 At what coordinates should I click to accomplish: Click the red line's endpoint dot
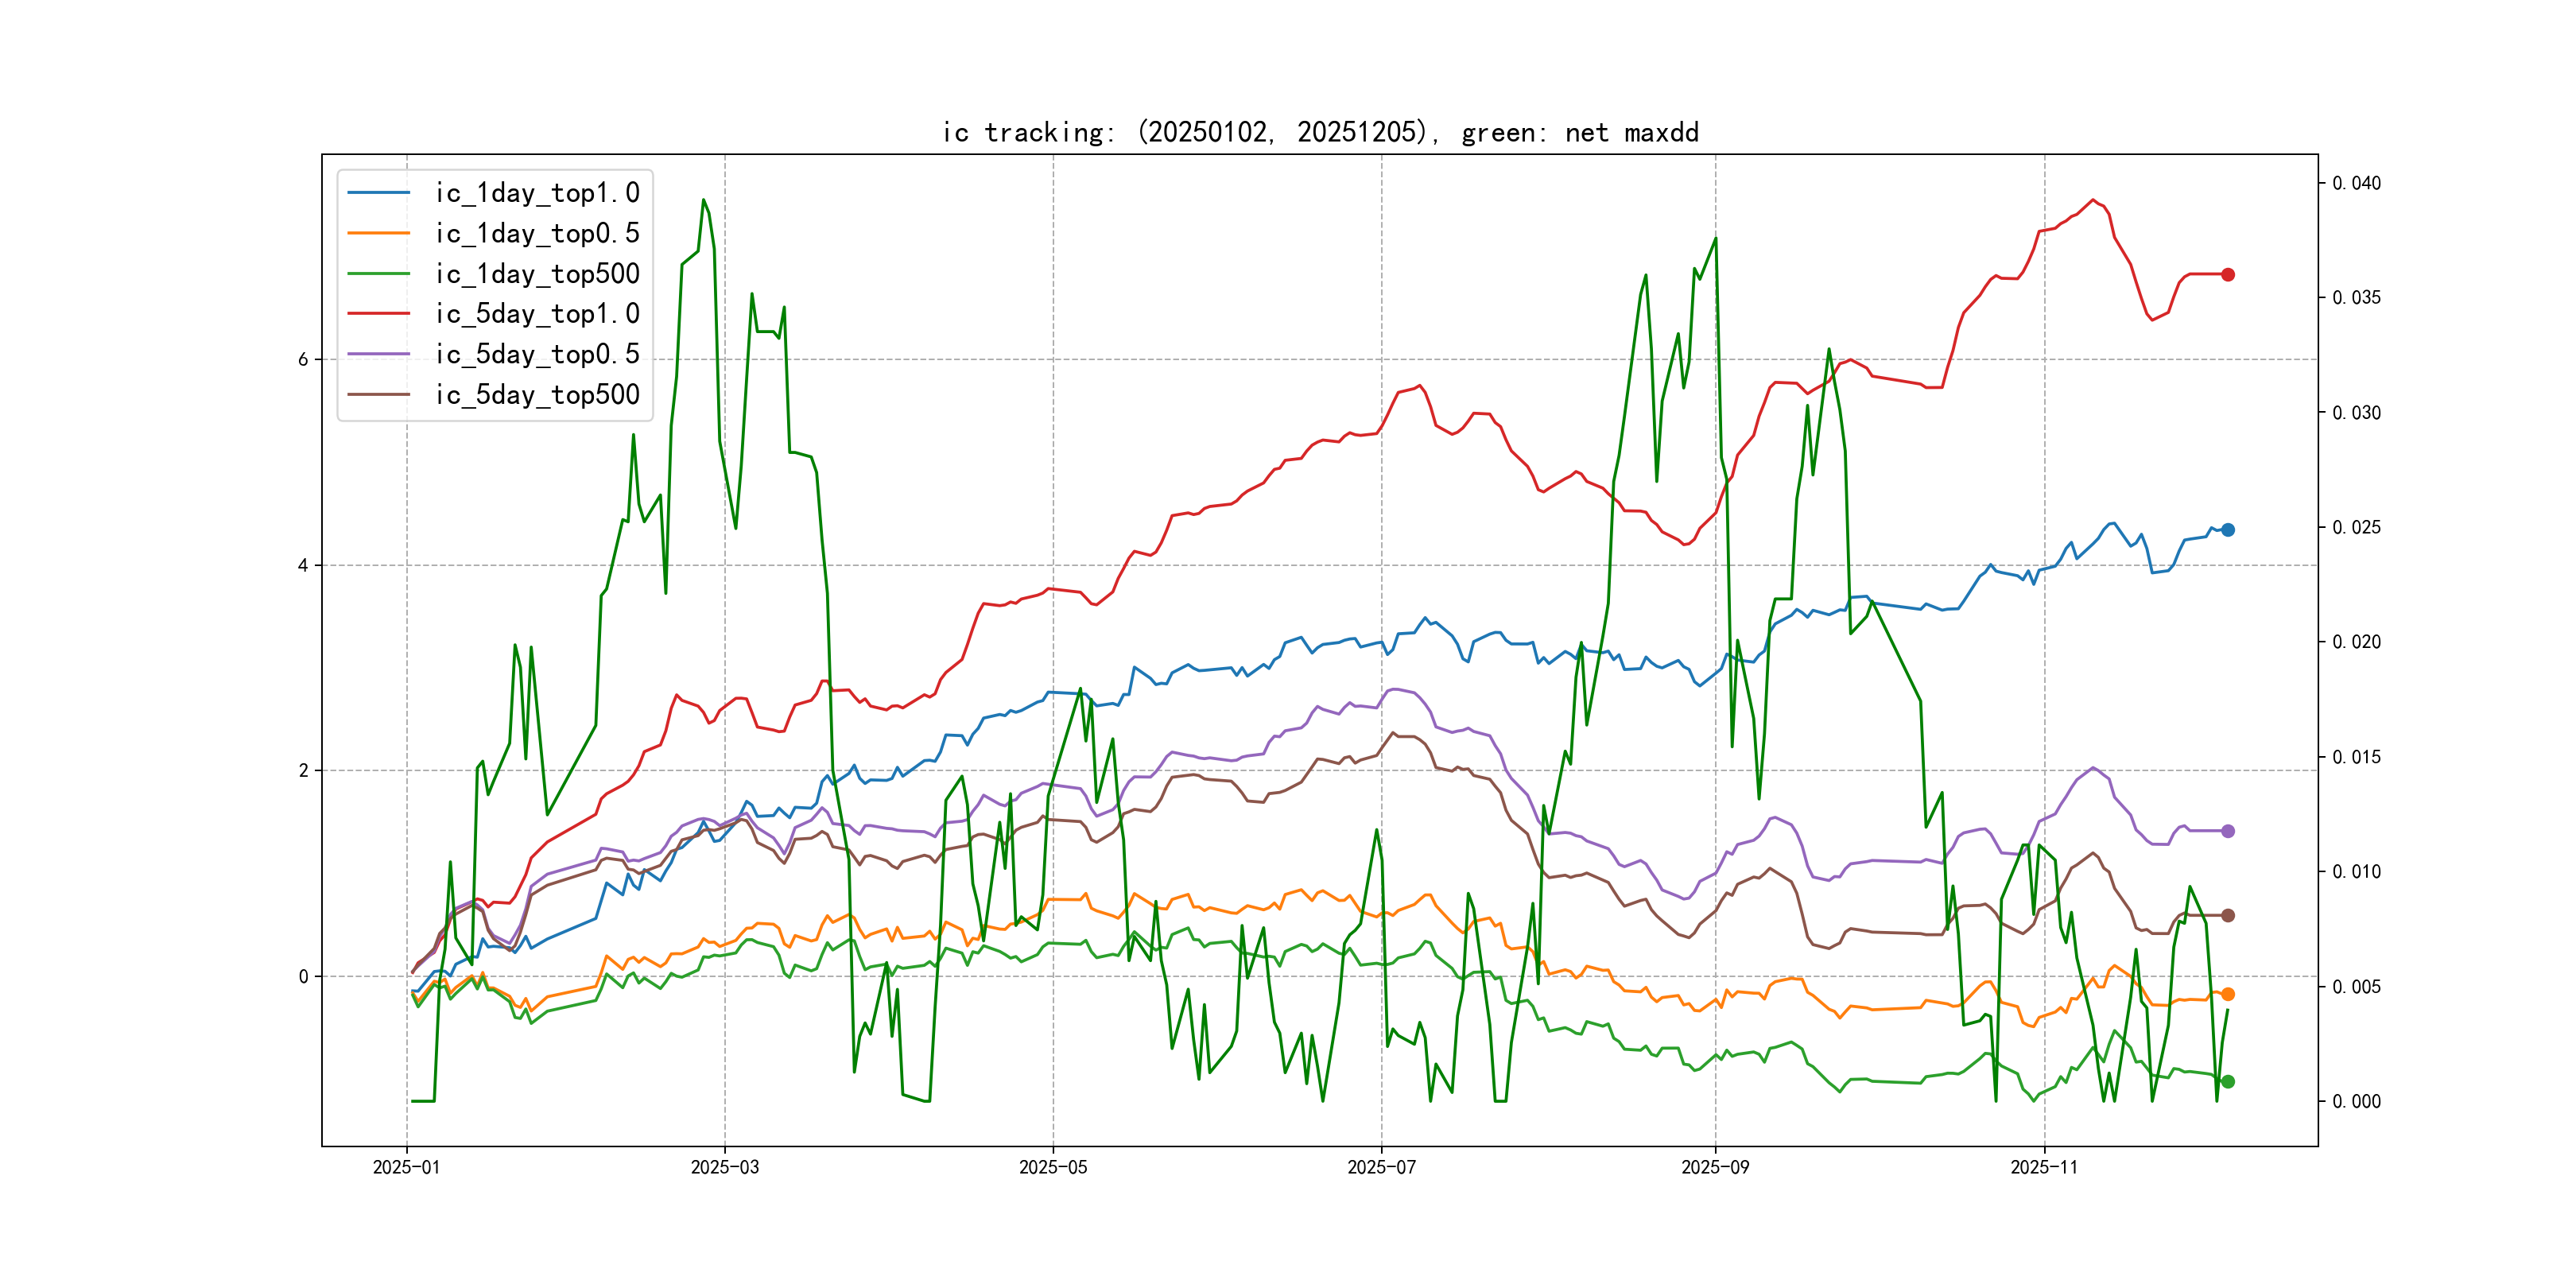[x=2227, y=274]
